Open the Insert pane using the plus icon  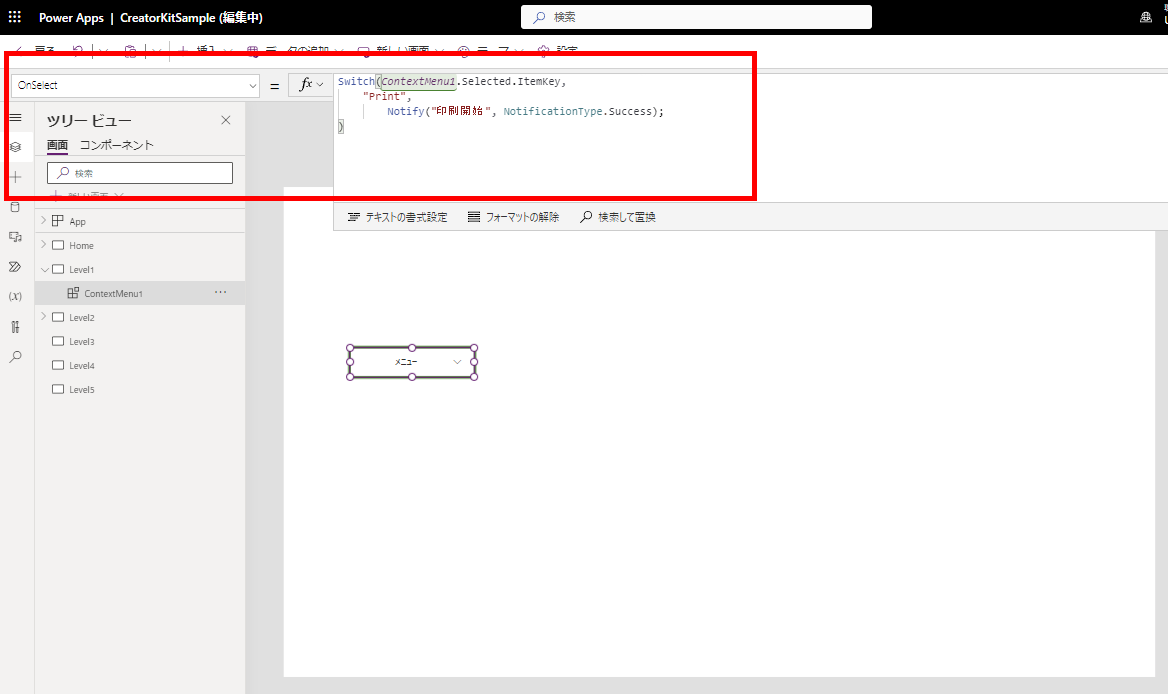tap(15, 176)
